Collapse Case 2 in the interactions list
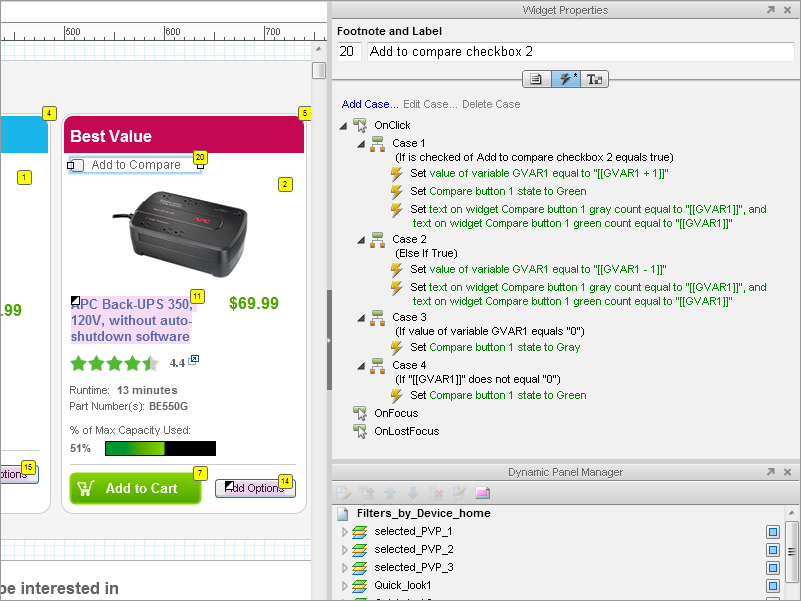 [362, 240]
